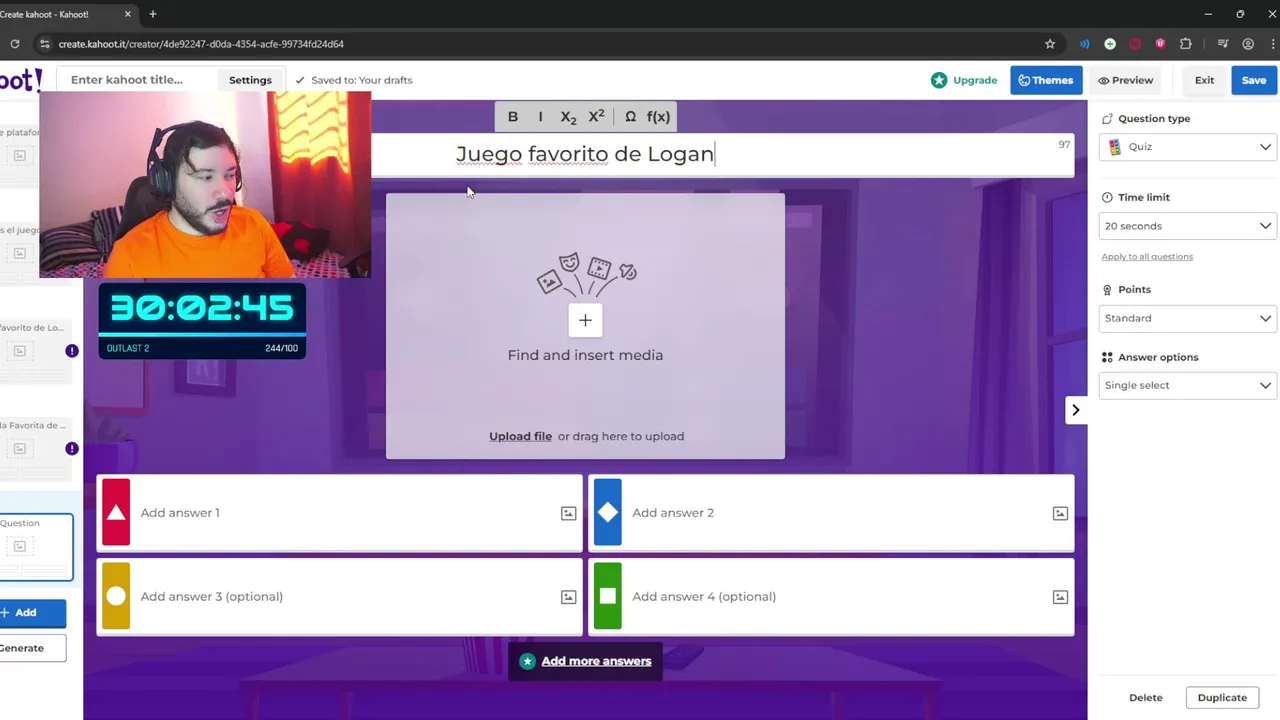Open the Points dropdown
1280x720 pixels.
1187,318
